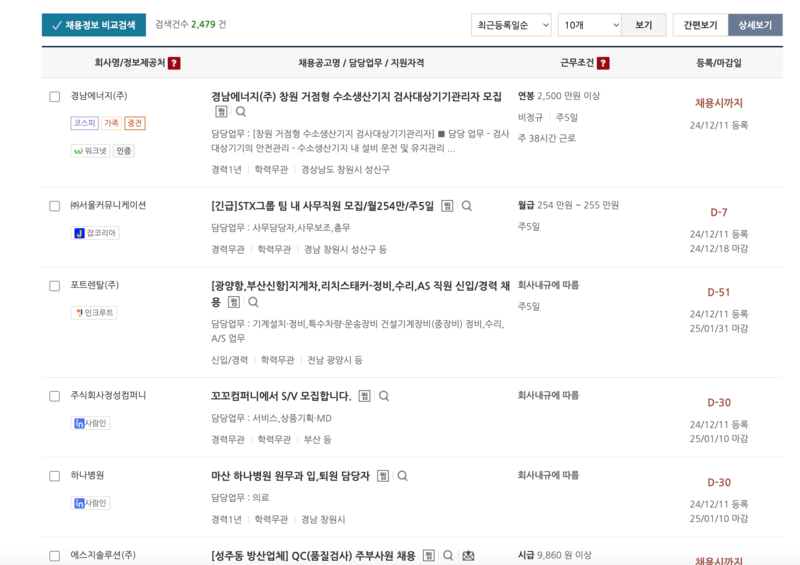This screenshot has height=565, width=800.
Task: Click company name 포트렌탈(주)
Action: pos(95,285)
